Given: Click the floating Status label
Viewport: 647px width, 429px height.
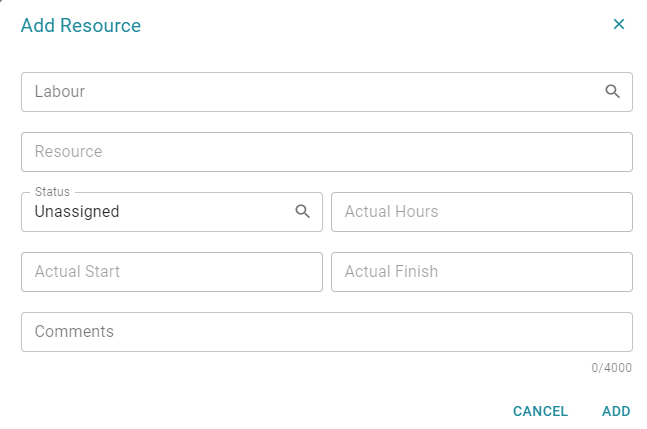Looking at the screenshot, I should click(52, 192).
